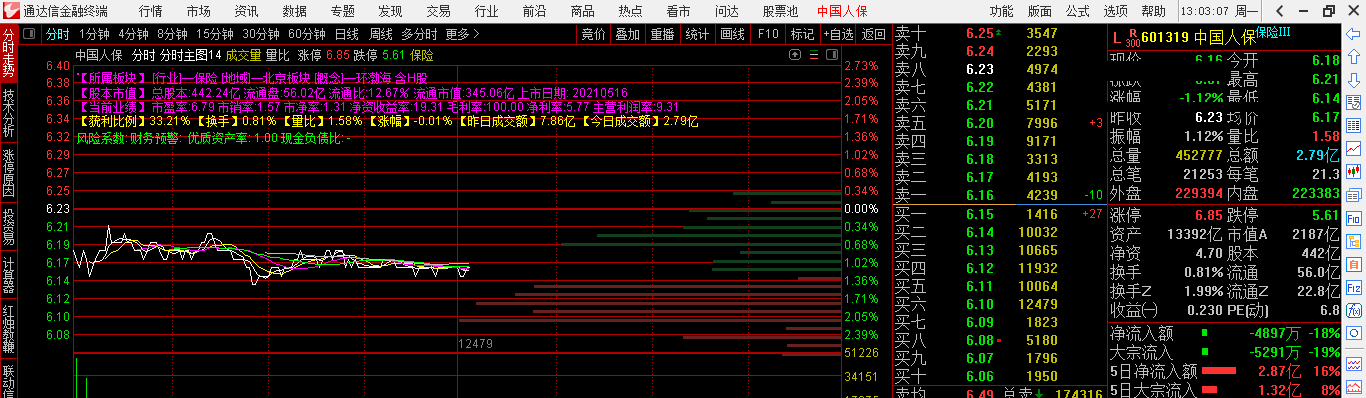1366x398 pixels.
Task: Select the 投资易 left sidebar tab
Action: (x=9, y=226)
